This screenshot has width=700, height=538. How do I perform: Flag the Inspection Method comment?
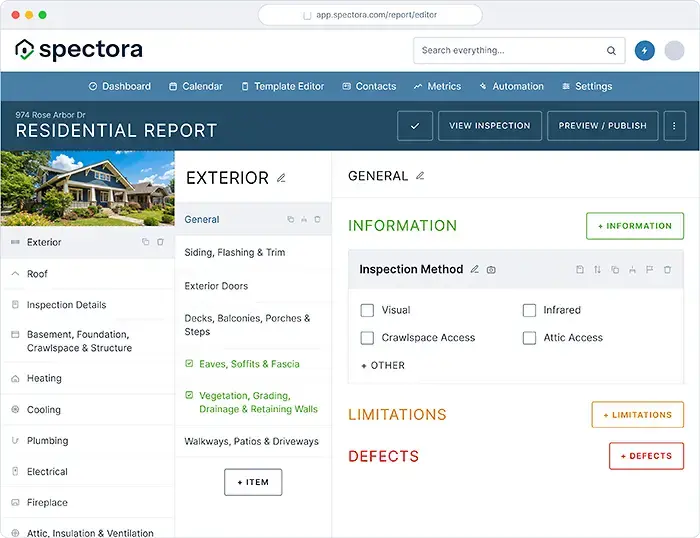click(x=650, y=269)
